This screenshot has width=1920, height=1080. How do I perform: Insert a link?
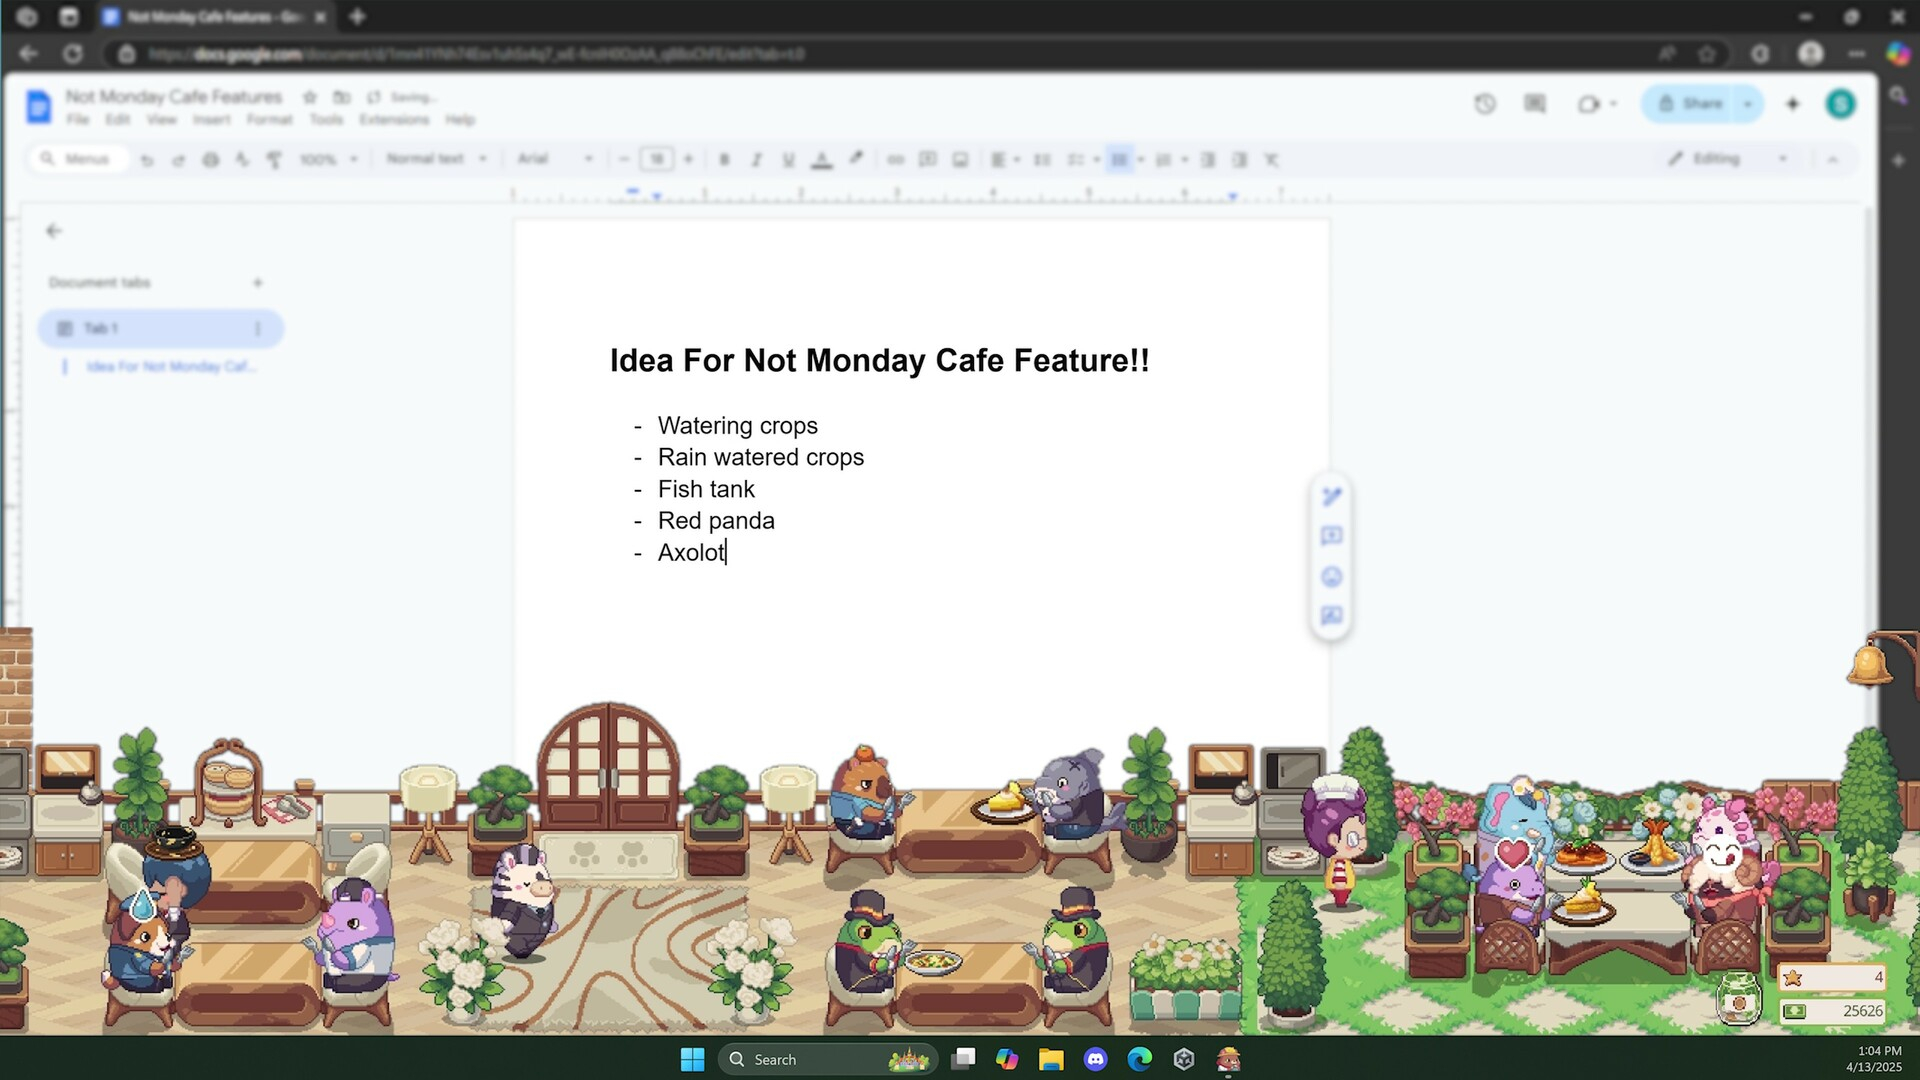(895, 159)
